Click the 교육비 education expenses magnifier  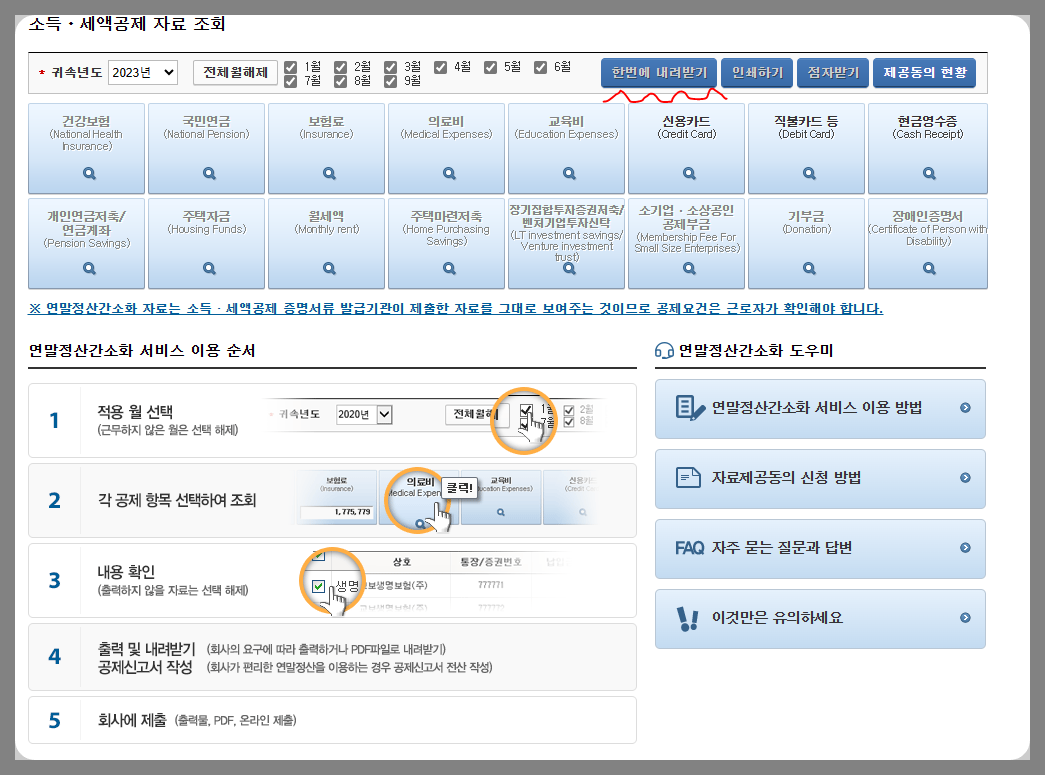tap(566, 174)
